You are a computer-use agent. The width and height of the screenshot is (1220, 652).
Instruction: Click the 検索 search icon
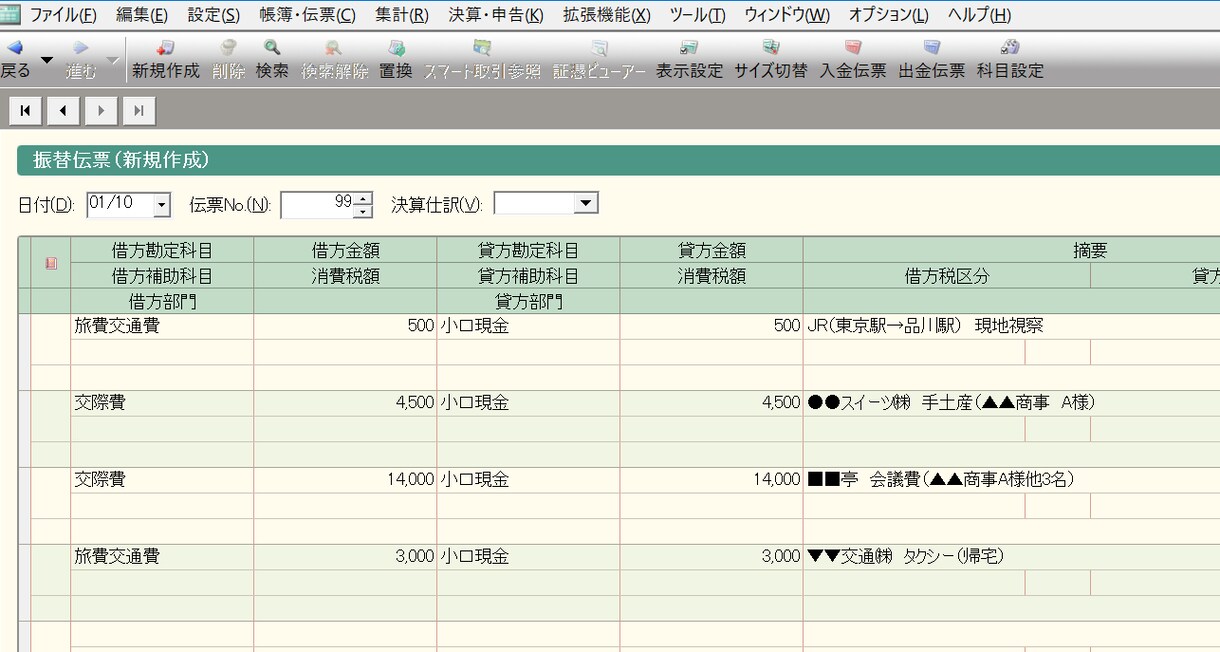[x=272, y=47]
